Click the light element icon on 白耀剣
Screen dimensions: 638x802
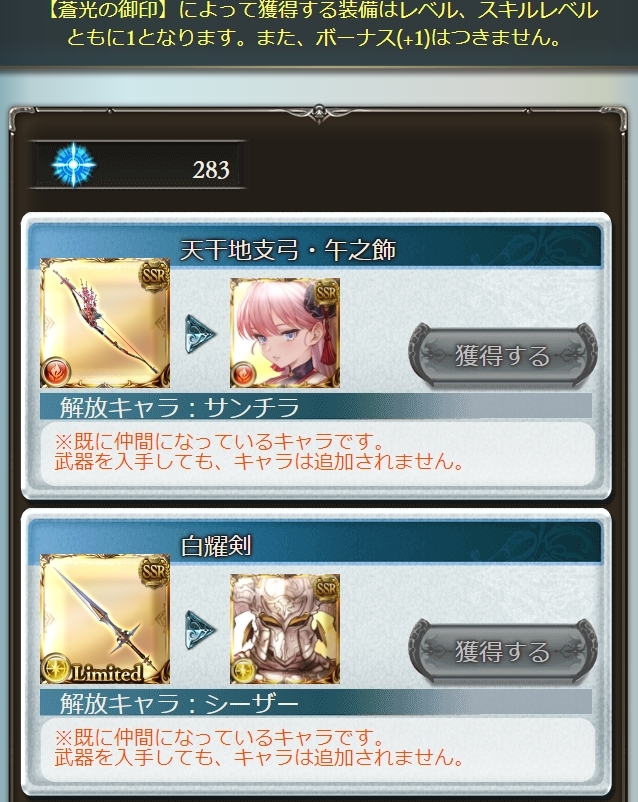(55, 669)
